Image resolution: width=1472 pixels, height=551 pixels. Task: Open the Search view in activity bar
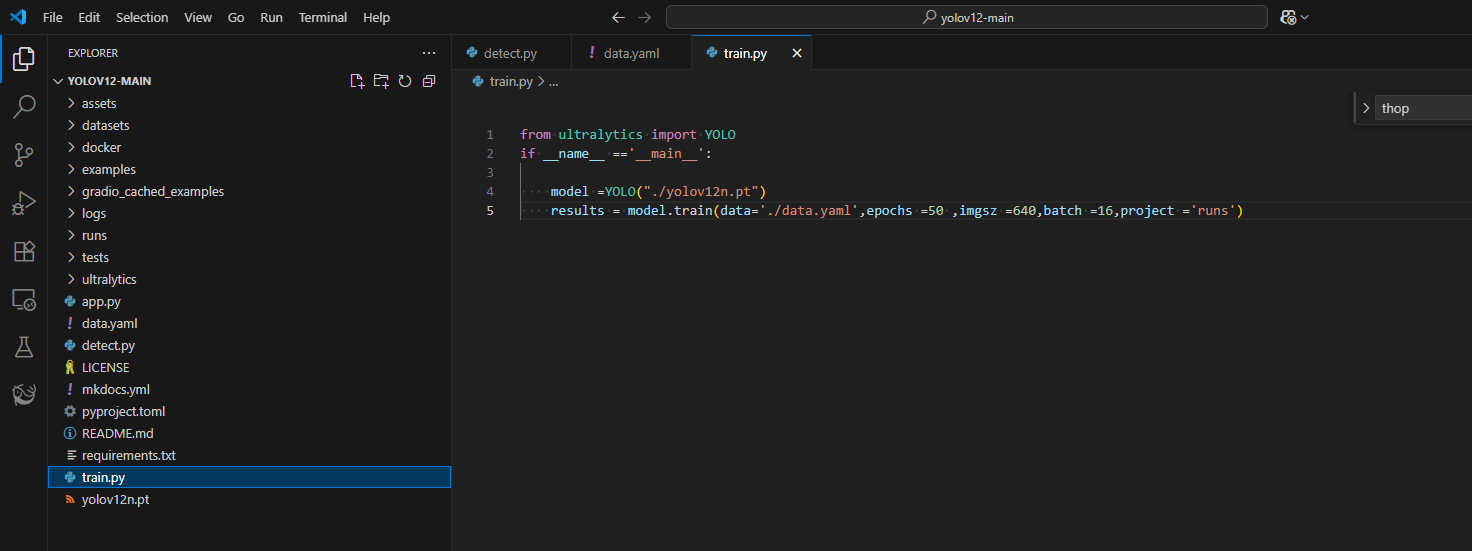[24, 106]
